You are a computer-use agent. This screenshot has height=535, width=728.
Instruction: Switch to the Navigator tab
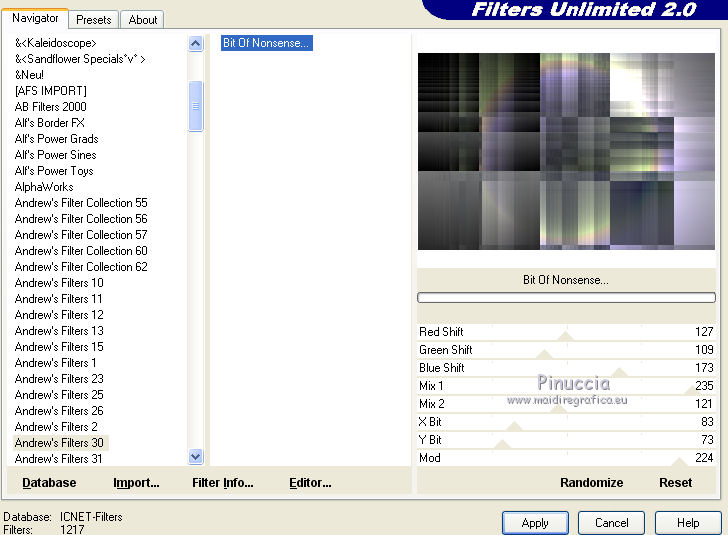(x=35, y=18)
